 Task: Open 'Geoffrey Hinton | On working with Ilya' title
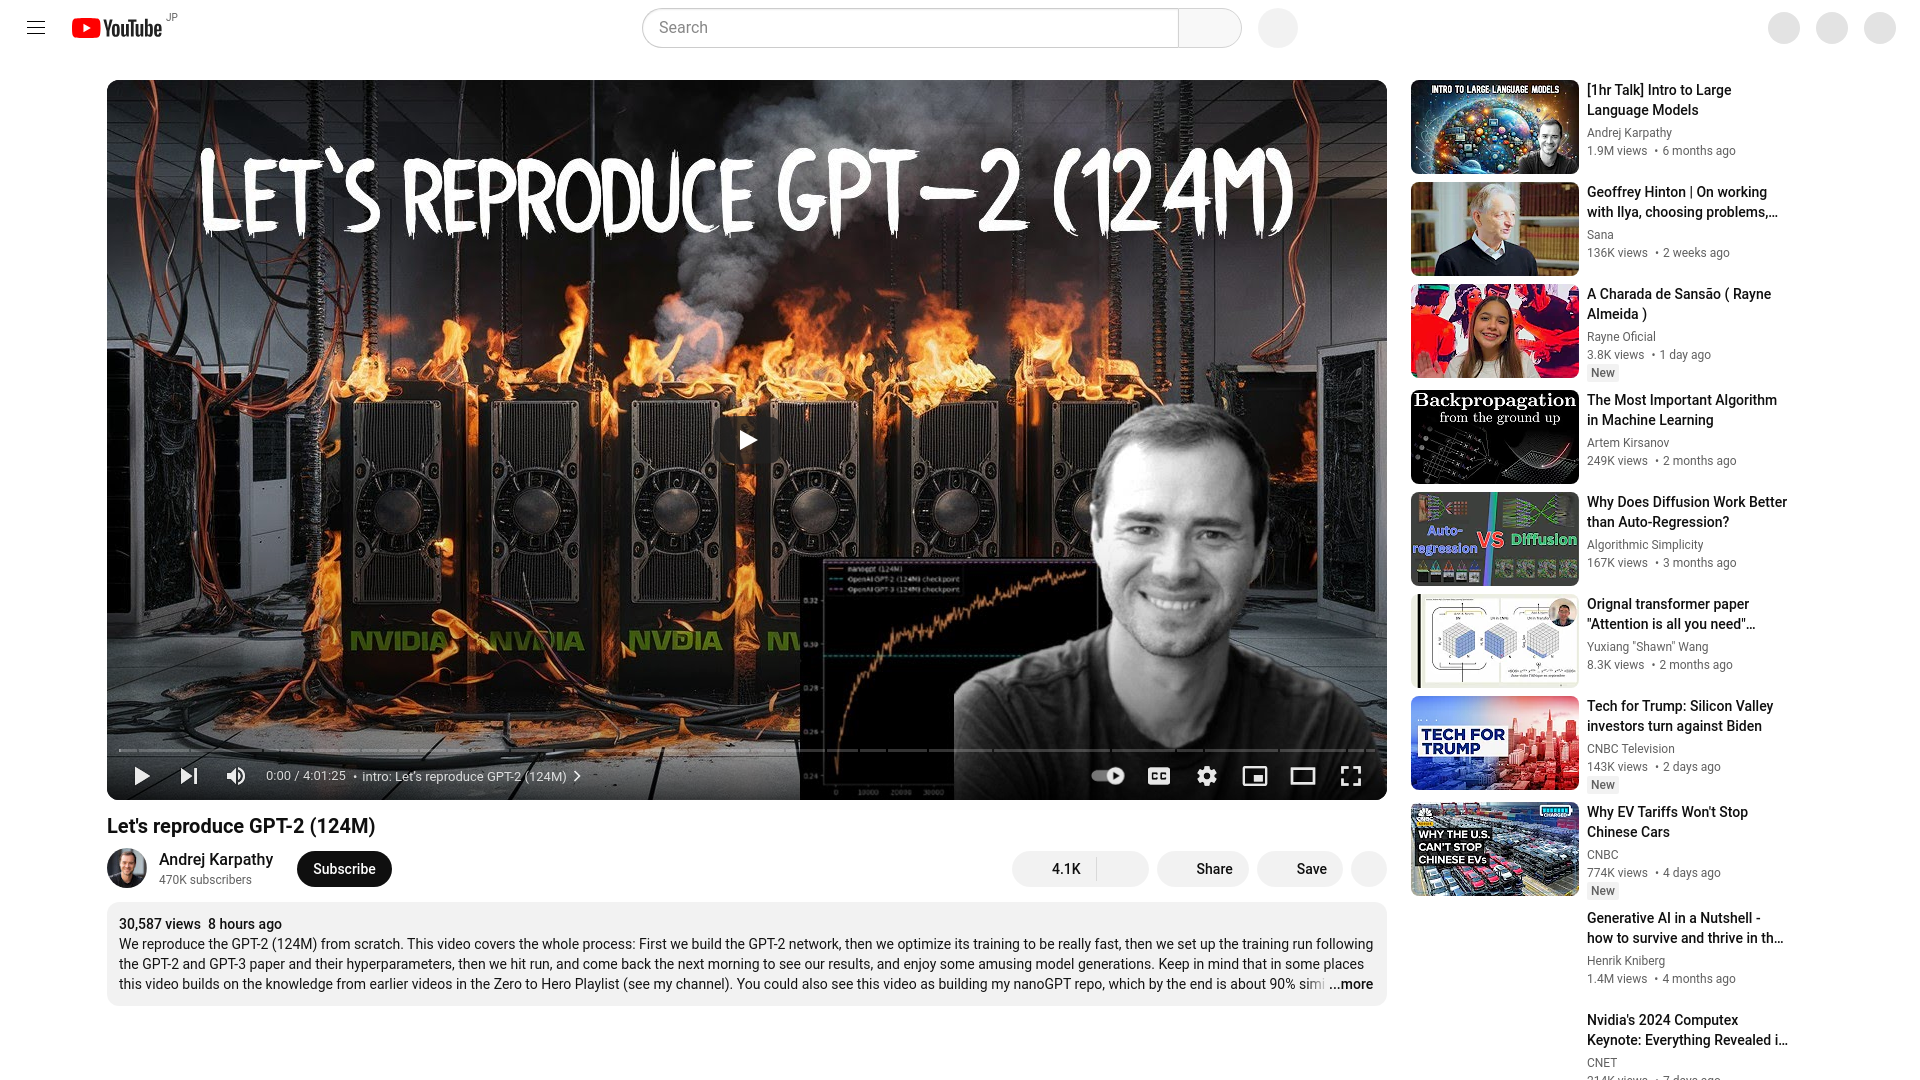tap(1682, 202)
